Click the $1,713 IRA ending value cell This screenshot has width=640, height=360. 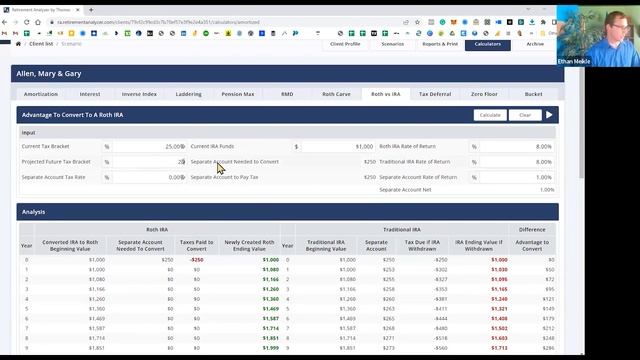point(499,348)
